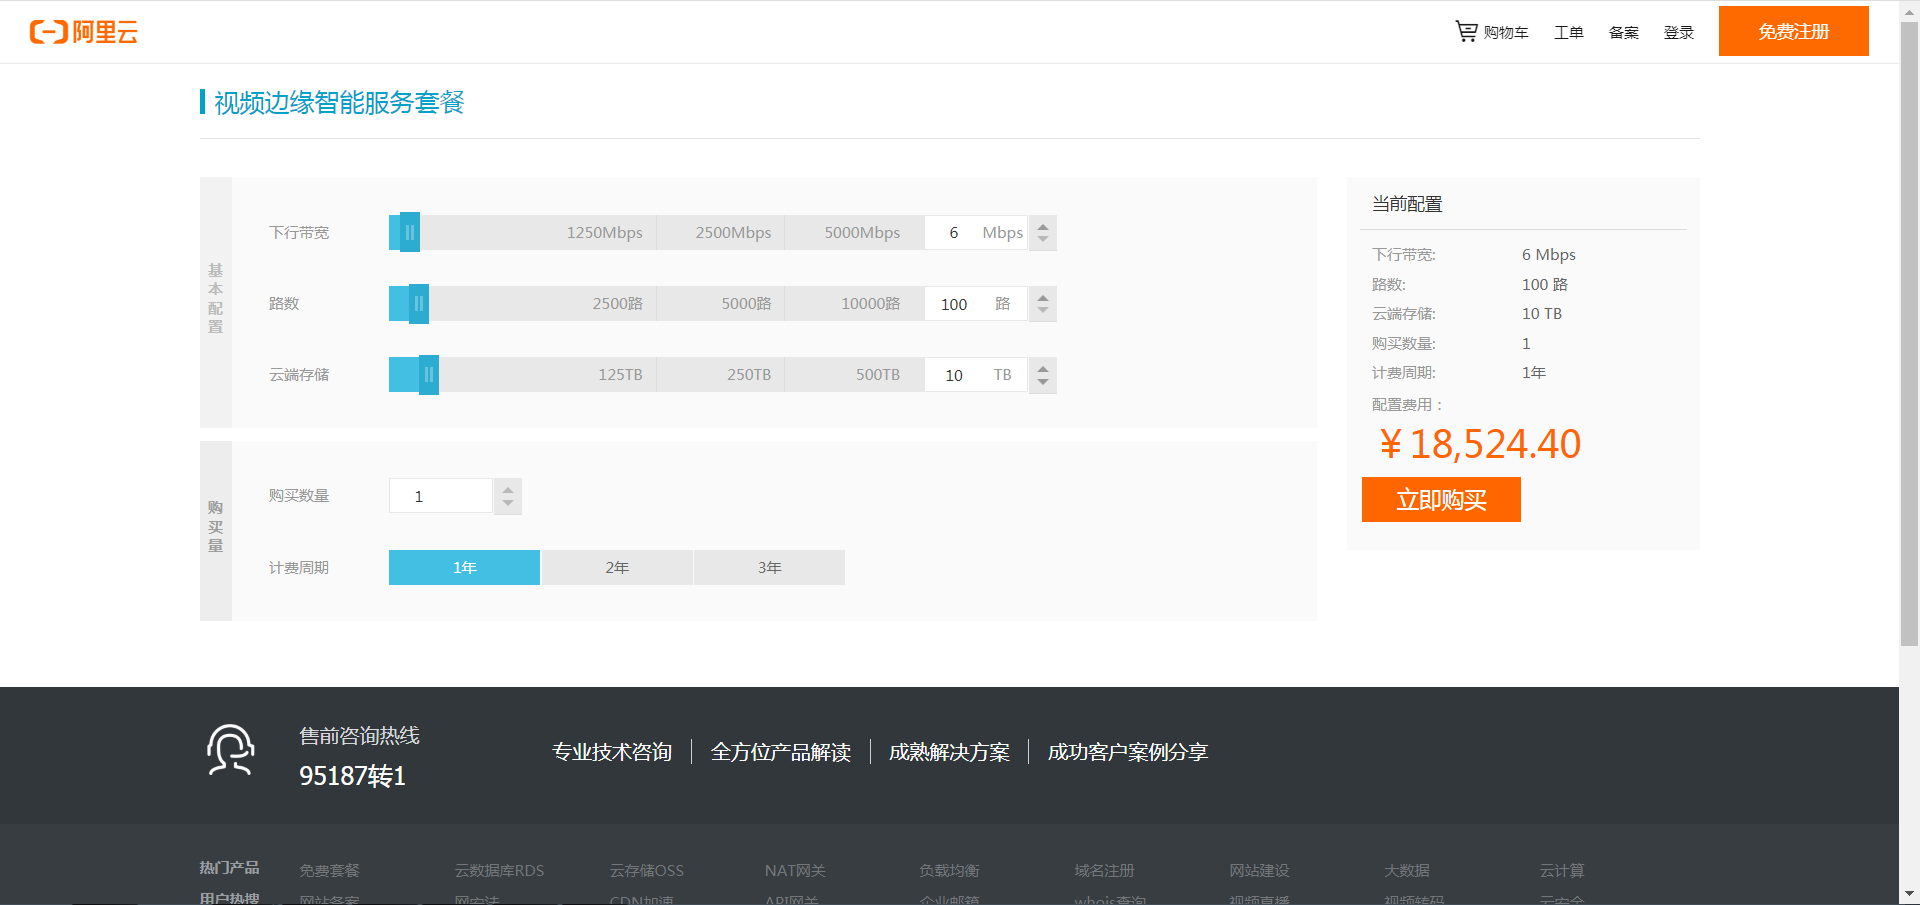Increase bandwidth with the up arrow
The image size is (1920, 905).
point(1043,225)
